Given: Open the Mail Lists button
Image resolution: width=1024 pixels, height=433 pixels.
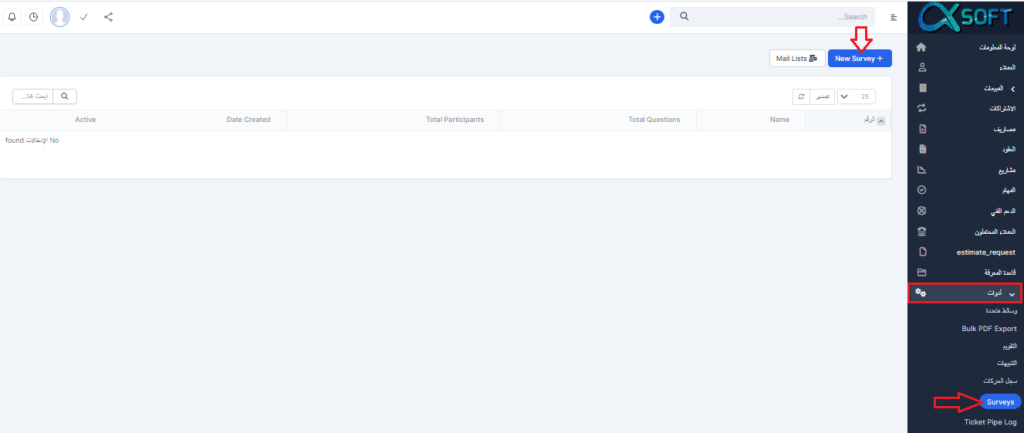Looking at the screenshot, I should 797,59.
